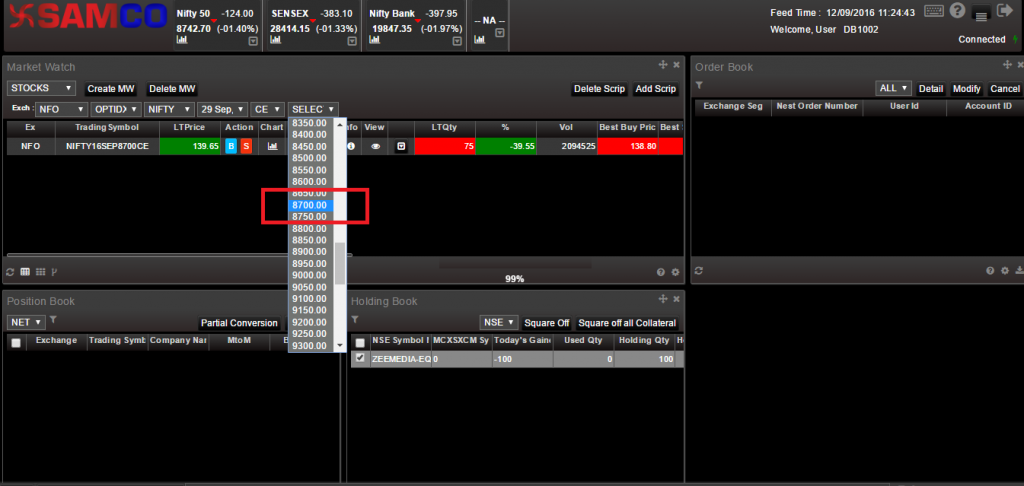The height and width of the screenshot is (486, 1024).
Task: Expand the NFO exchange dropdown
Action: click(62, 109)
